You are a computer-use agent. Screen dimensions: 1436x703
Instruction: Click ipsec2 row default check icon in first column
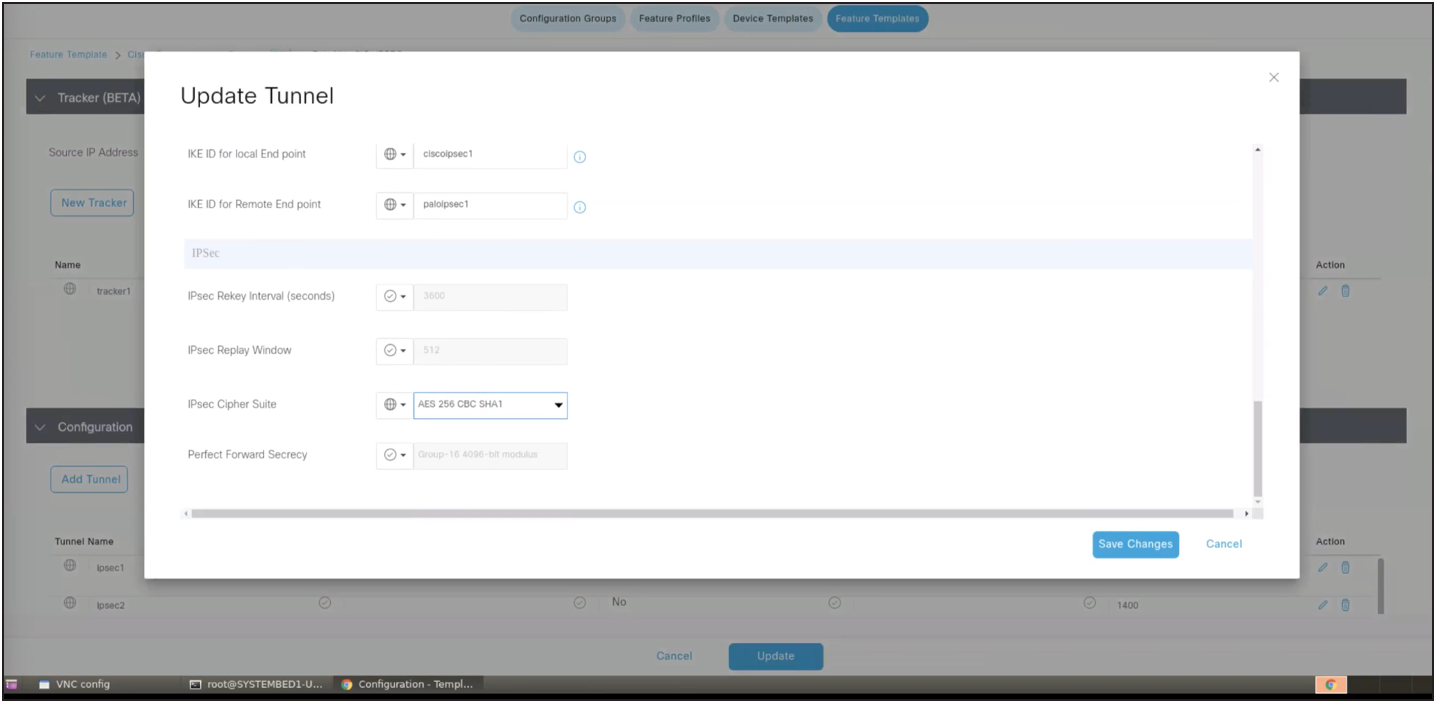(x=324, y=603)
